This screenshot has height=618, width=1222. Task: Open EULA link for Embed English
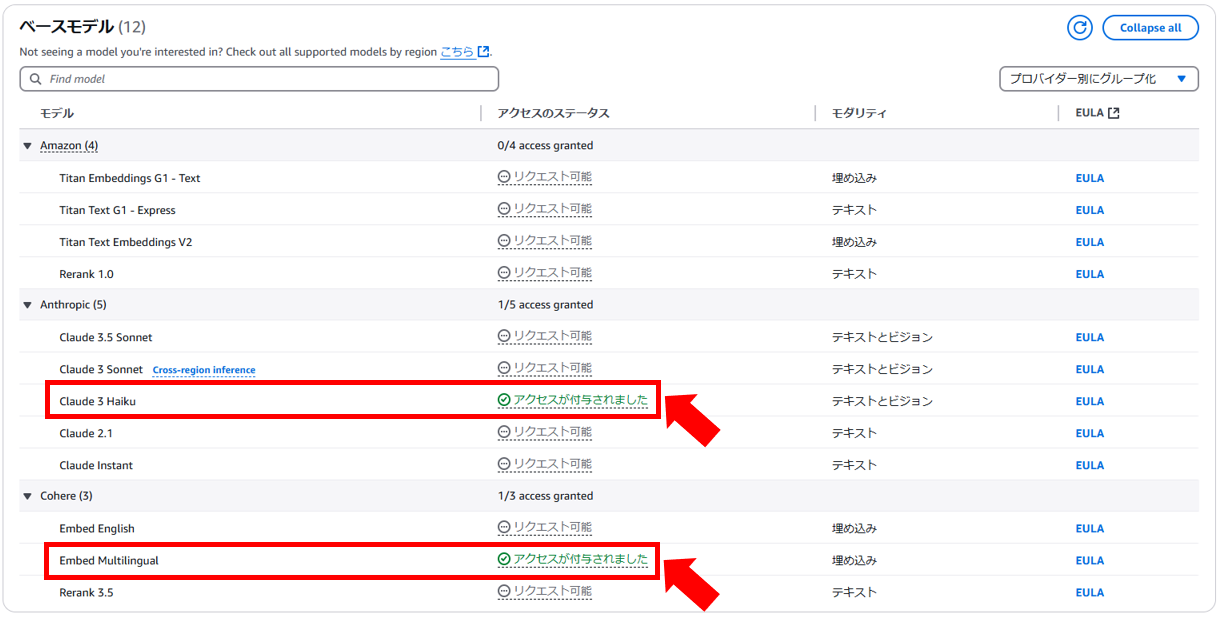[1090, 528]
